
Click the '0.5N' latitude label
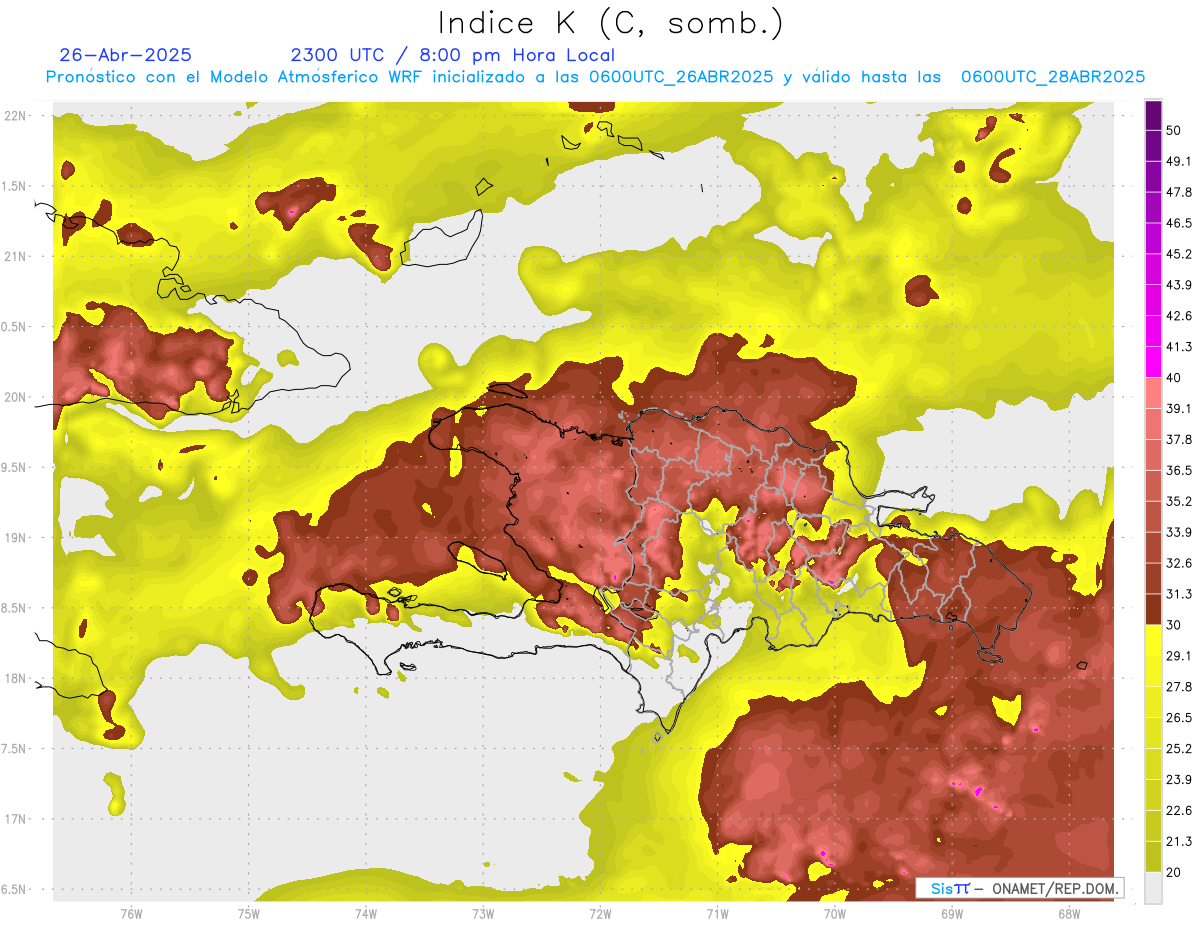pos(15,327)
